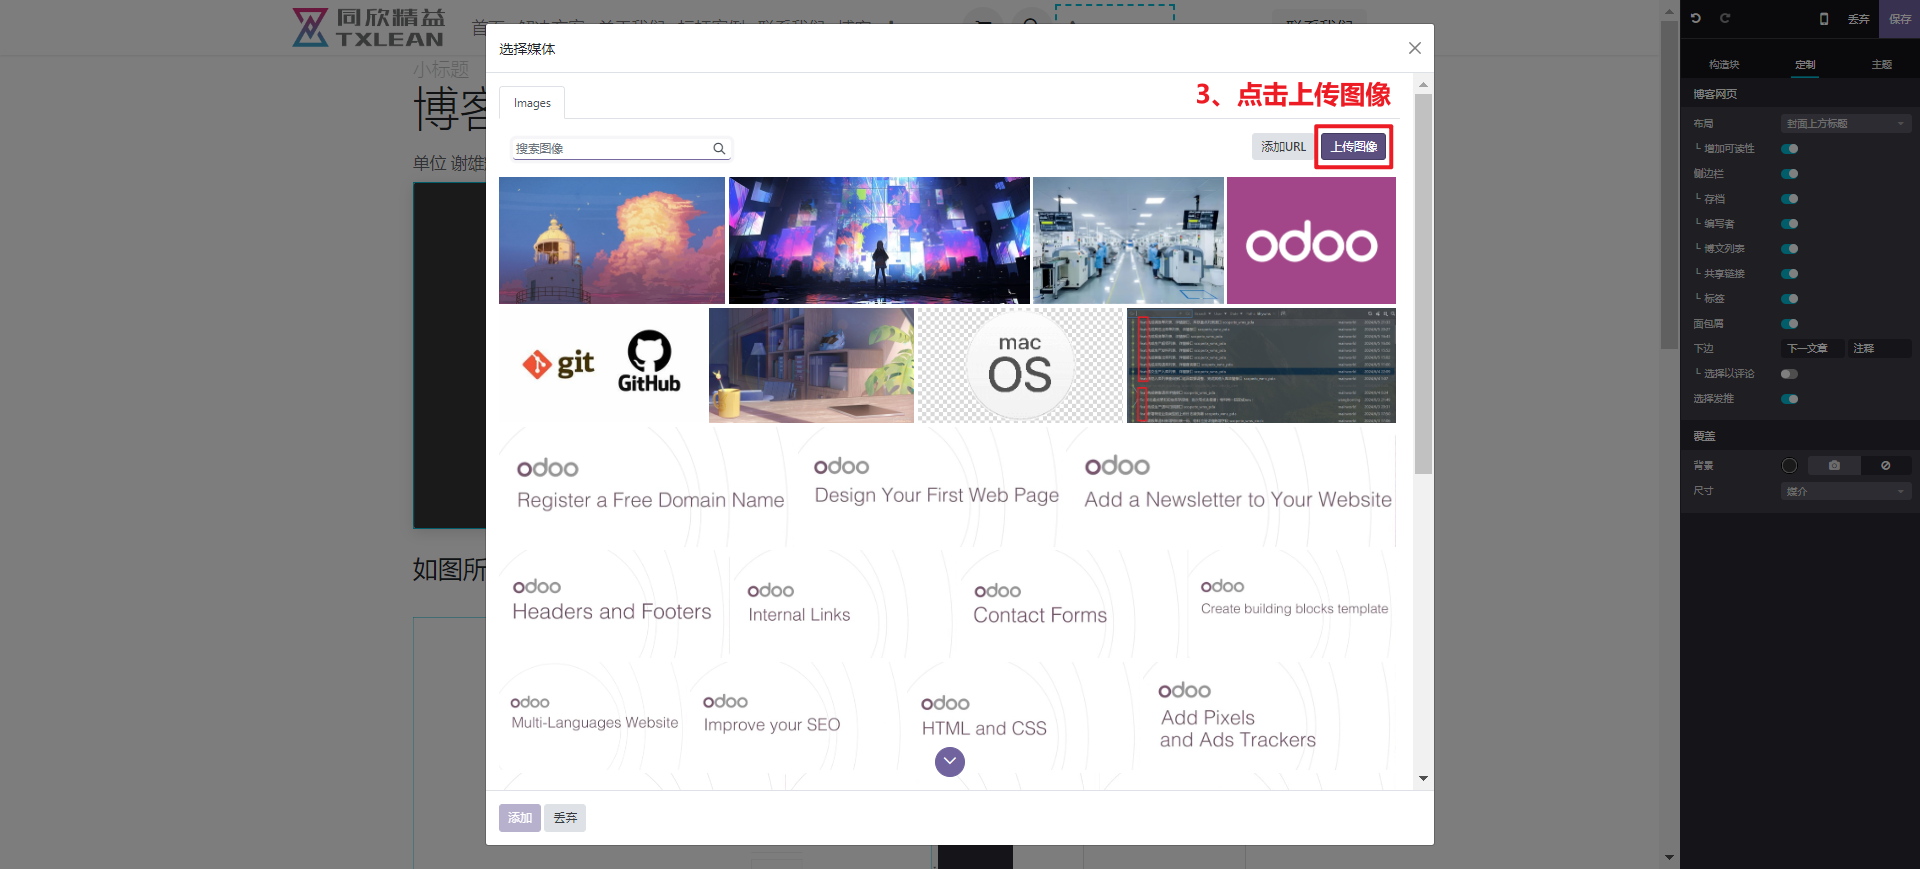This screenshot has height=869, width=1920.
Task: Switch to the Images tab
Action: pyautogui.click(x=532, y=103)
